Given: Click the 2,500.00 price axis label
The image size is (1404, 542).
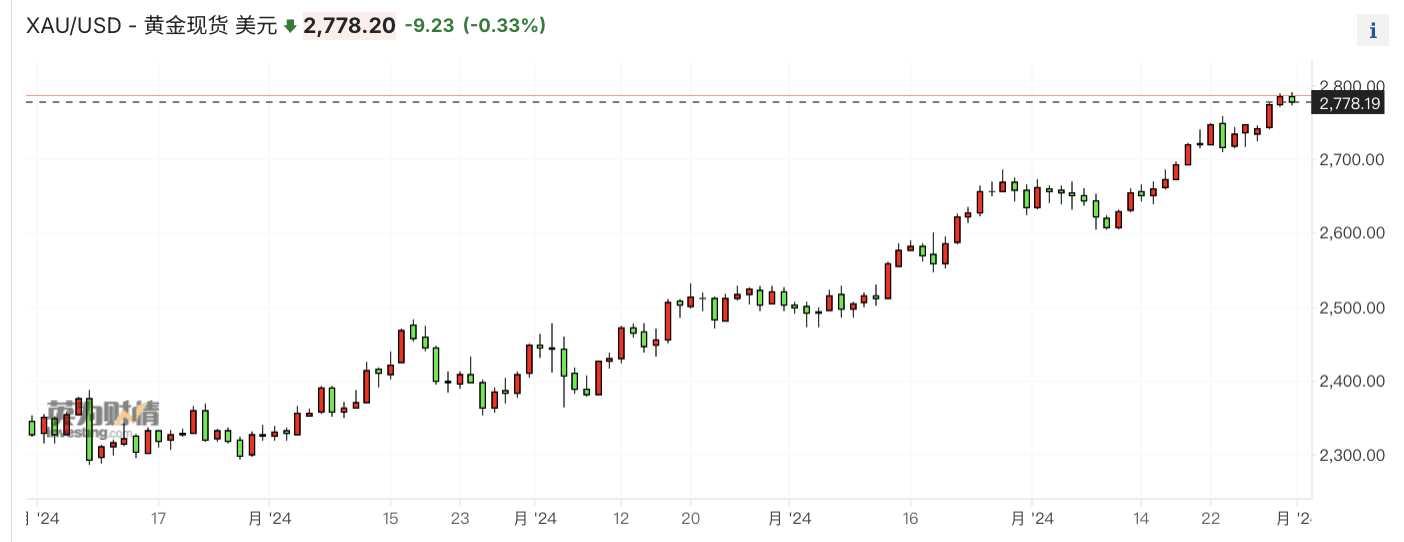Looking at the screenshot, I should 1351,307.
